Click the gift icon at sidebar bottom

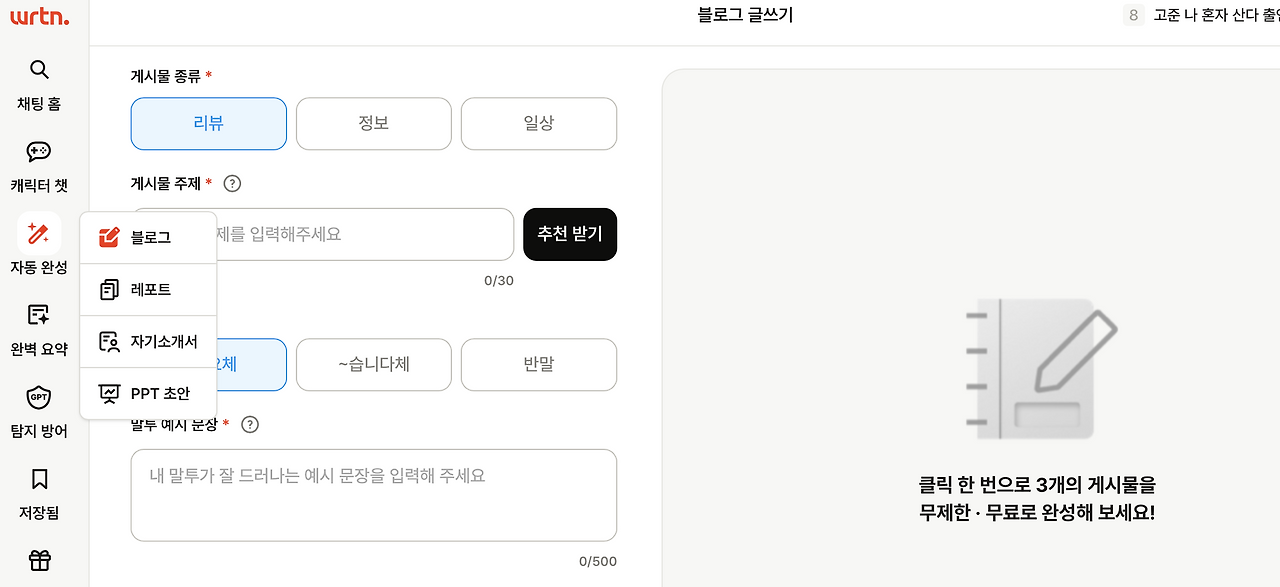[x=38, y=561]
